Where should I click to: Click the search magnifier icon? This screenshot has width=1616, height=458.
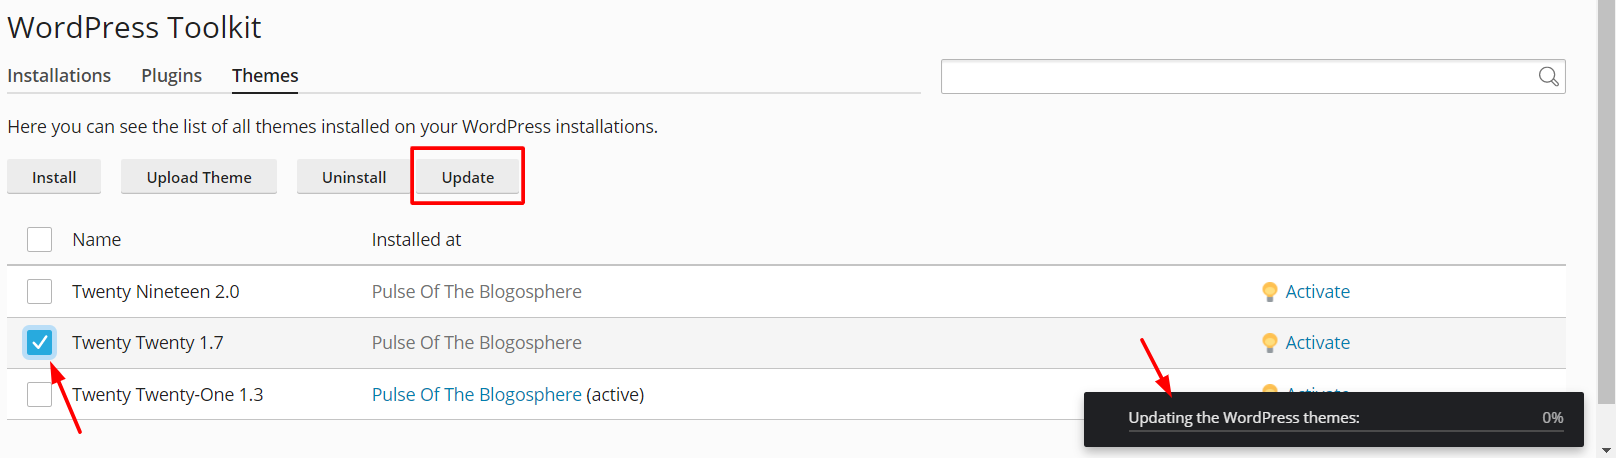(x=1548, y=76)
